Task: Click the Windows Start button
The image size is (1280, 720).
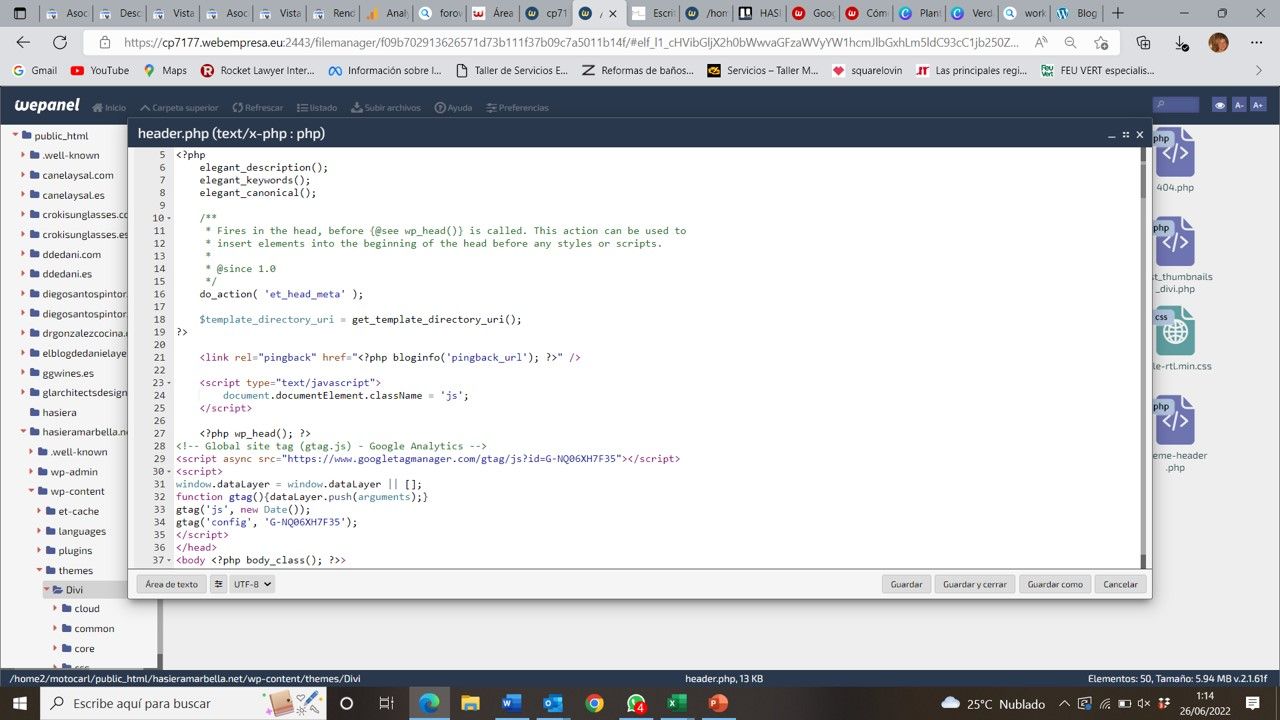Action: [20, 703]
